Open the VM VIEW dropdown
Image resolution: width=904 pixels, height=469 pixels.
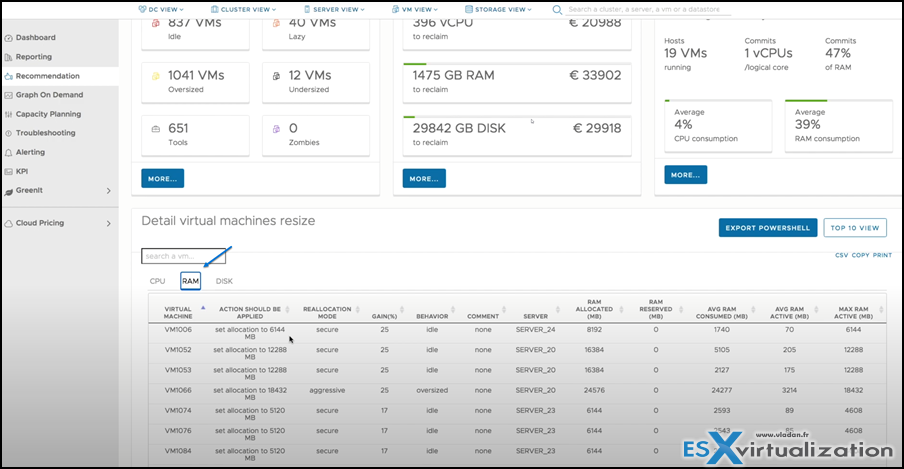pyautogui.click(x=415, y=9)
